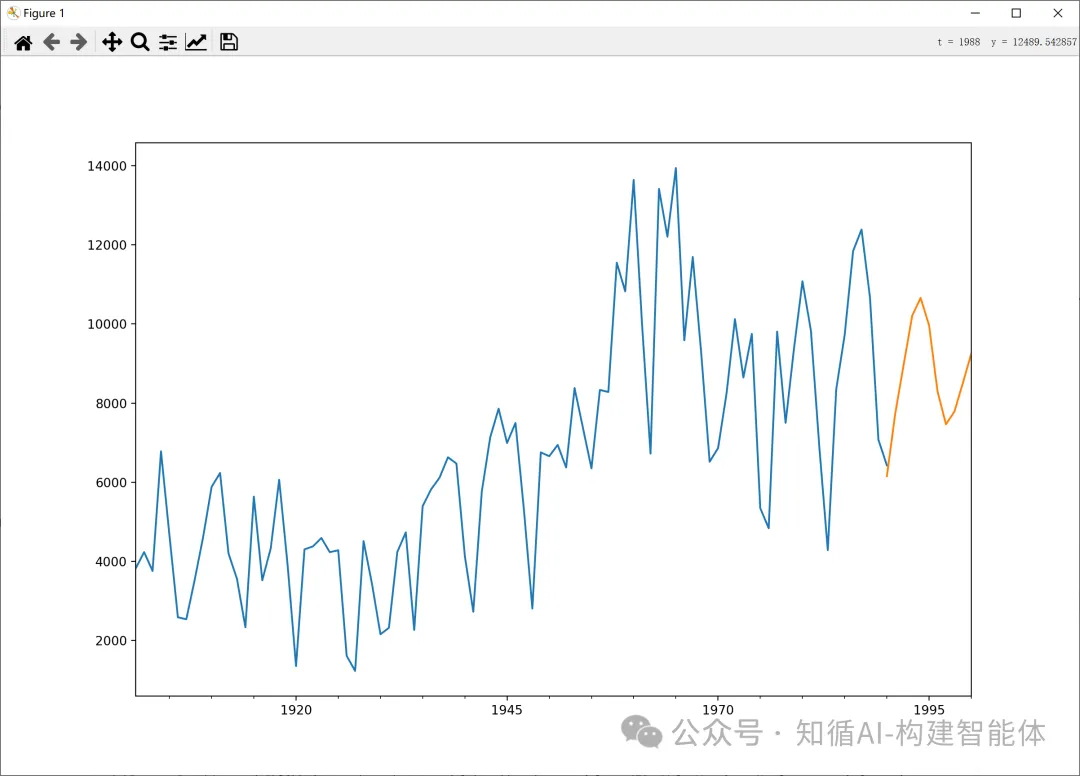Open the Configure subplots dialog
Screen dimensions: 1080x776
[168, 42]
